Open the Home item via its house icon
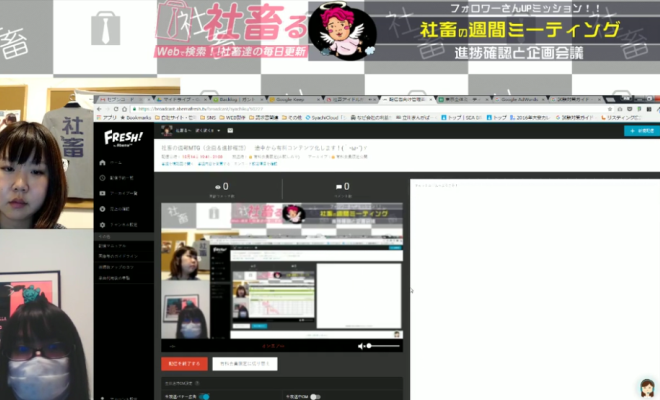The width and height of the screenshot is (660, 400). point(102,162)
